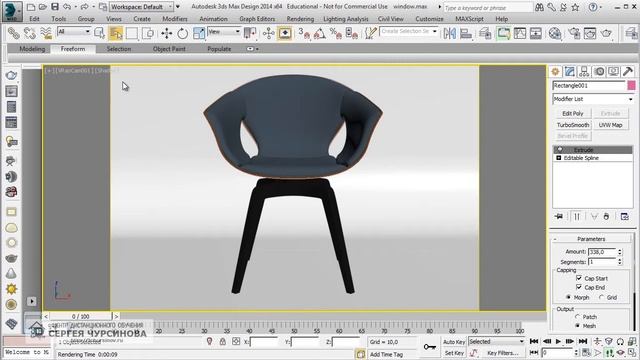Open the Render Setup icon
Image resolution: width=640 pixels, height=360 pixels.
(574, 33)
